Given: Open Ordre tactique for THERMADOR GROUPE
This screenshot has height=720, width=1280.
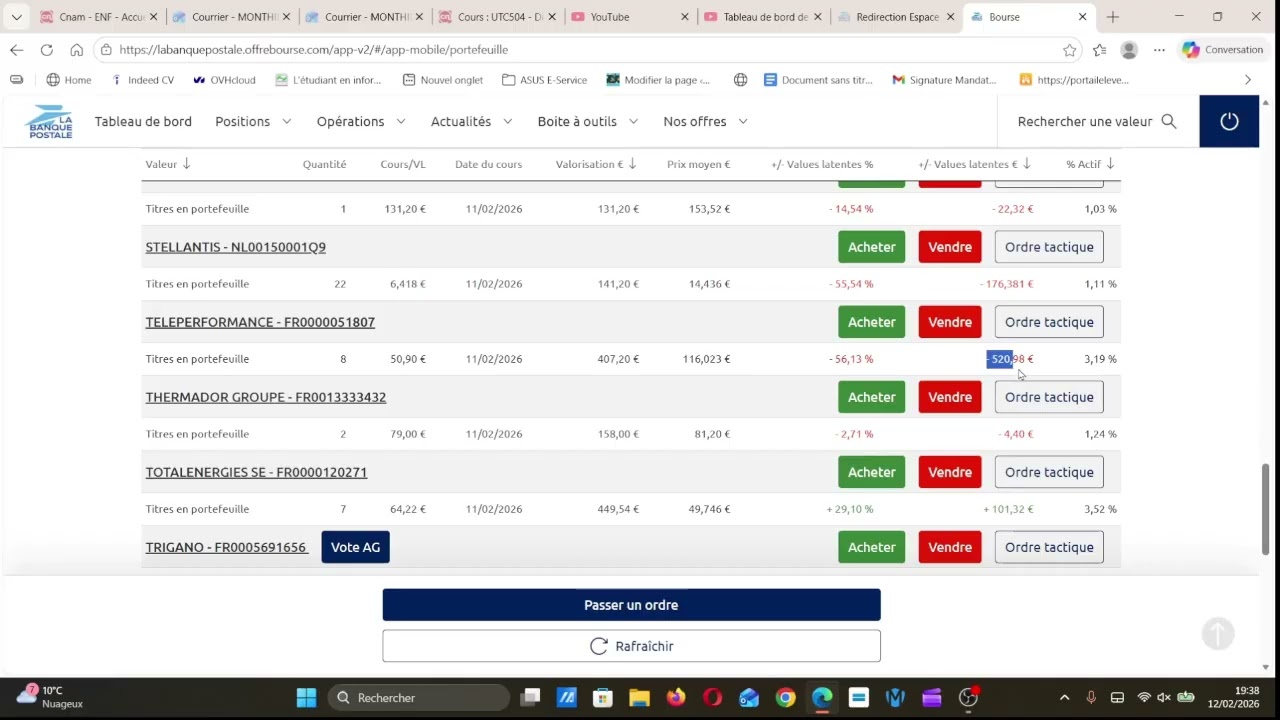Looking at the screenshot, I should (x=1049, y=397).
